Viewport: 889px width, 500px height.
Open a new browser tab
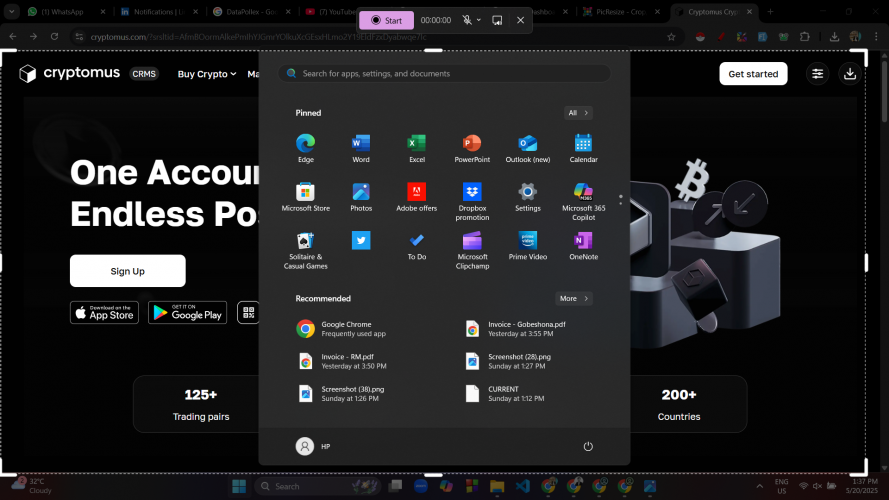(771, 11)
